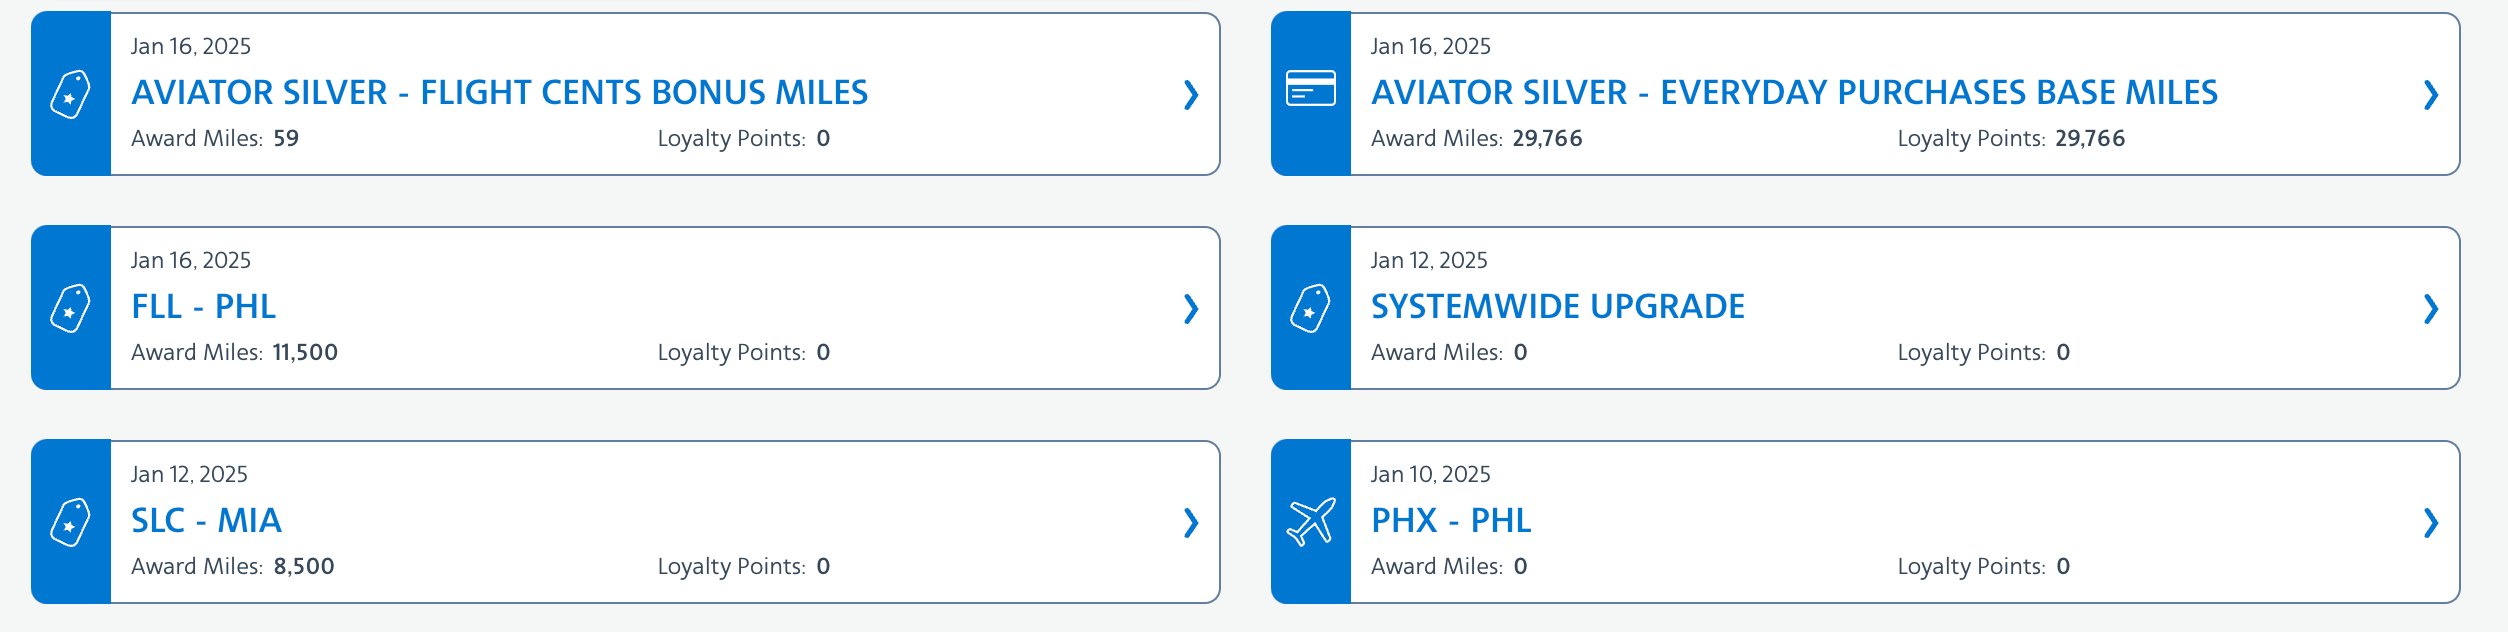Open the FLL - PHL activity title
The height and width of the screenshot is (632, 2508).
click(203, 307)
